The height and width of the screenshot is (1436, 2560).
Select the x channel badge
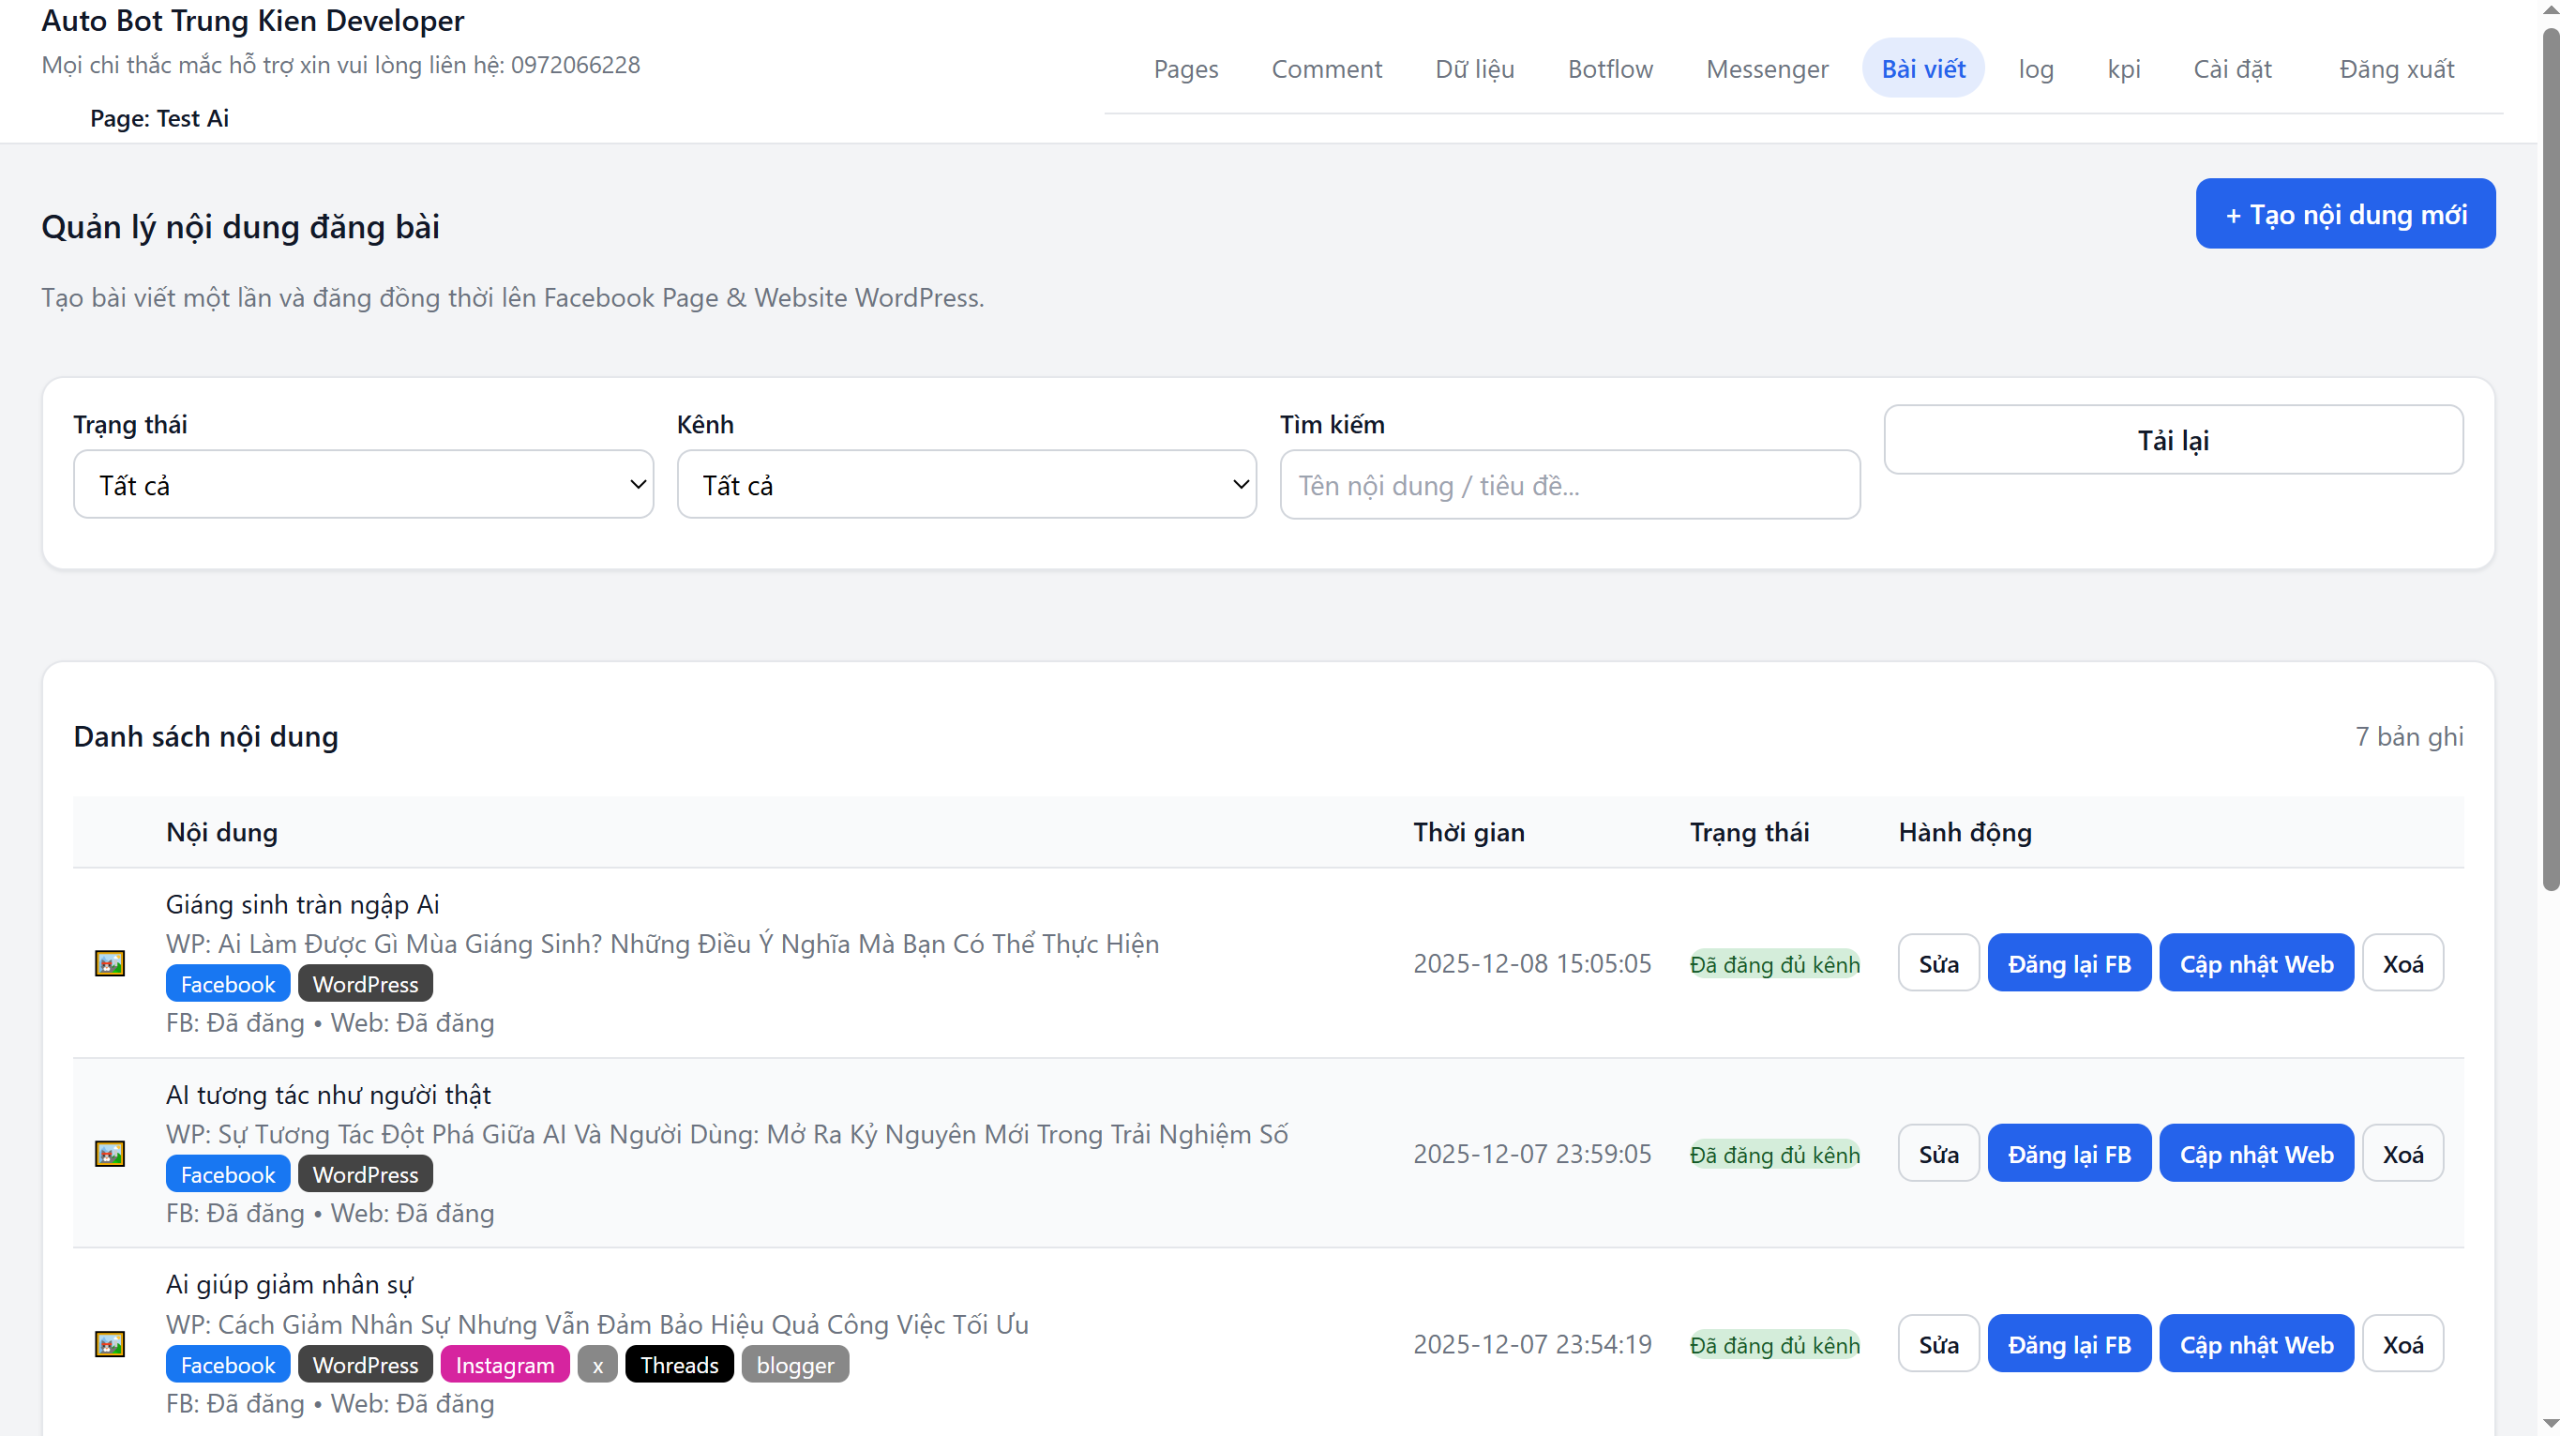click(597, 1364)
